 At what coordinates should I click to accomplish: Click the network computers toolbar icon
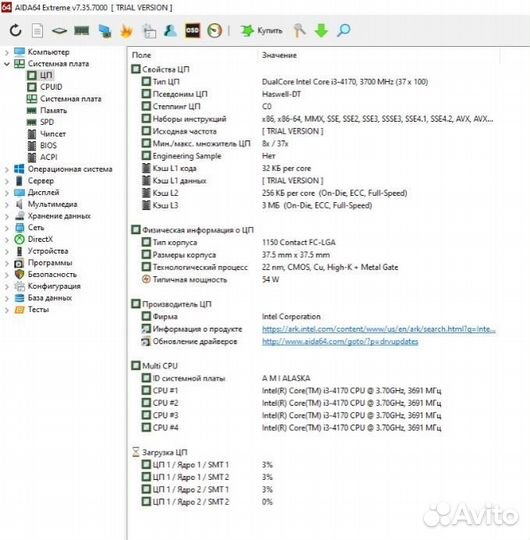105,31
